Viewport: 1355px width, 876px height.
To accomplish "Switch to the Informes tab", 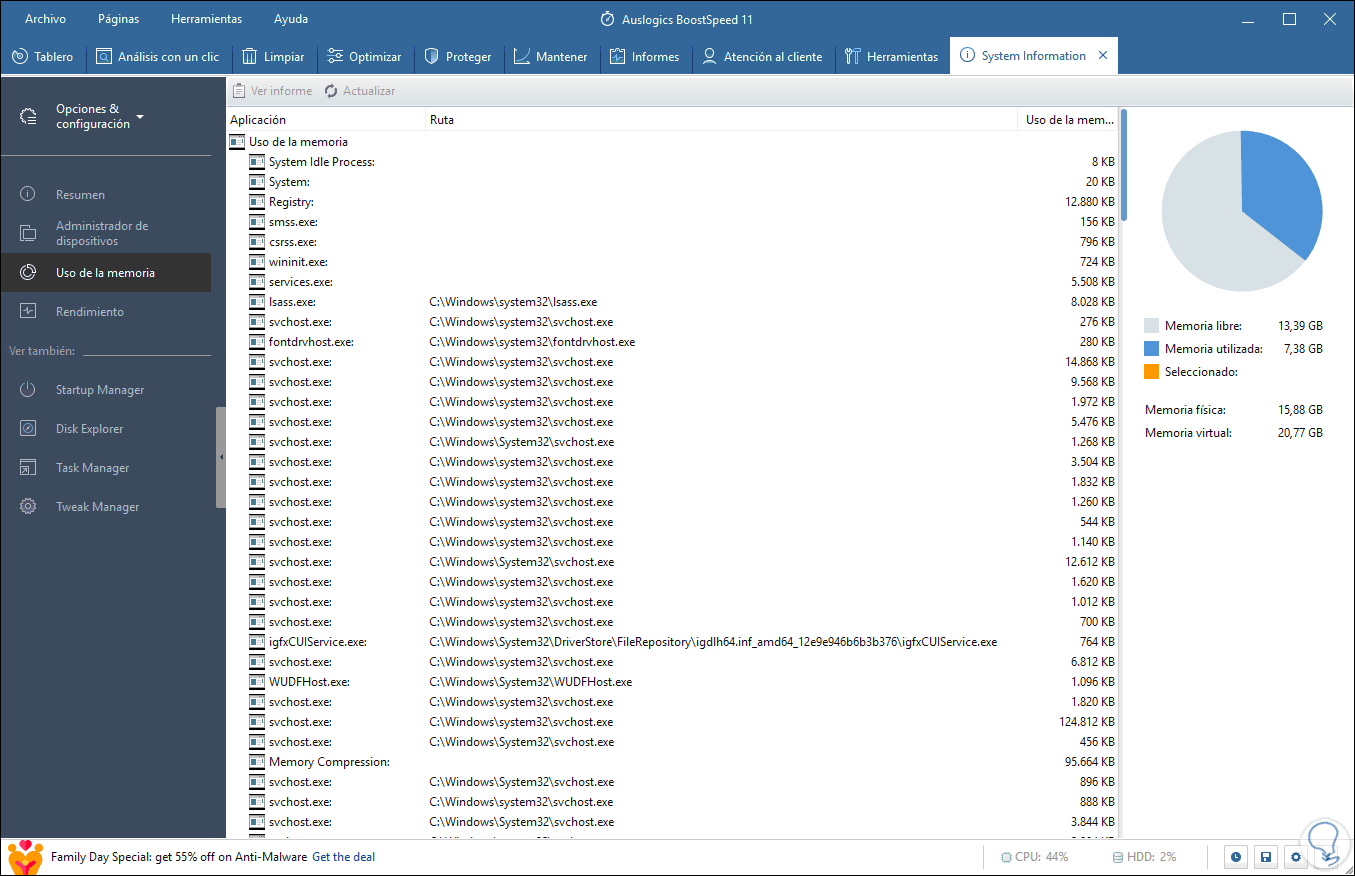I will click(645, 57).
